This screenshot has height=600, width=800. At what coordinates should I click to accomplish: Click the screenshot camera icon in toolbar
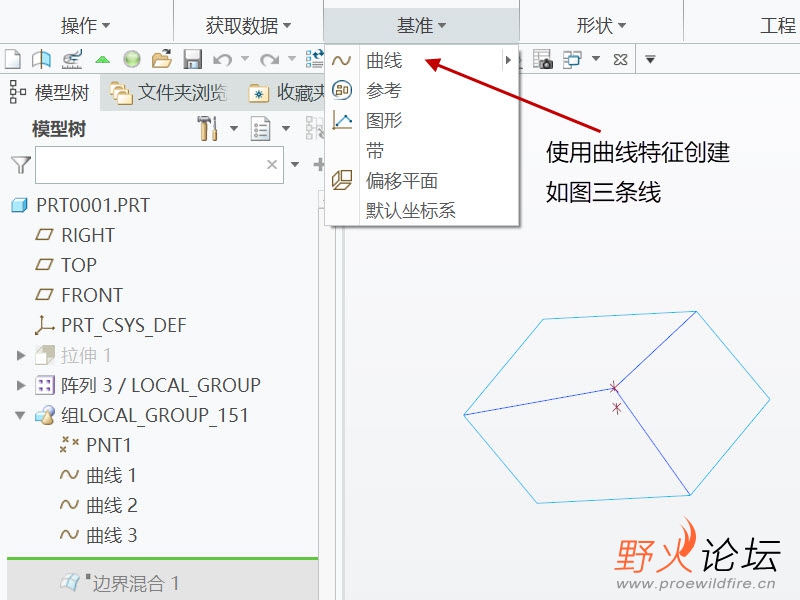(542, 59)
